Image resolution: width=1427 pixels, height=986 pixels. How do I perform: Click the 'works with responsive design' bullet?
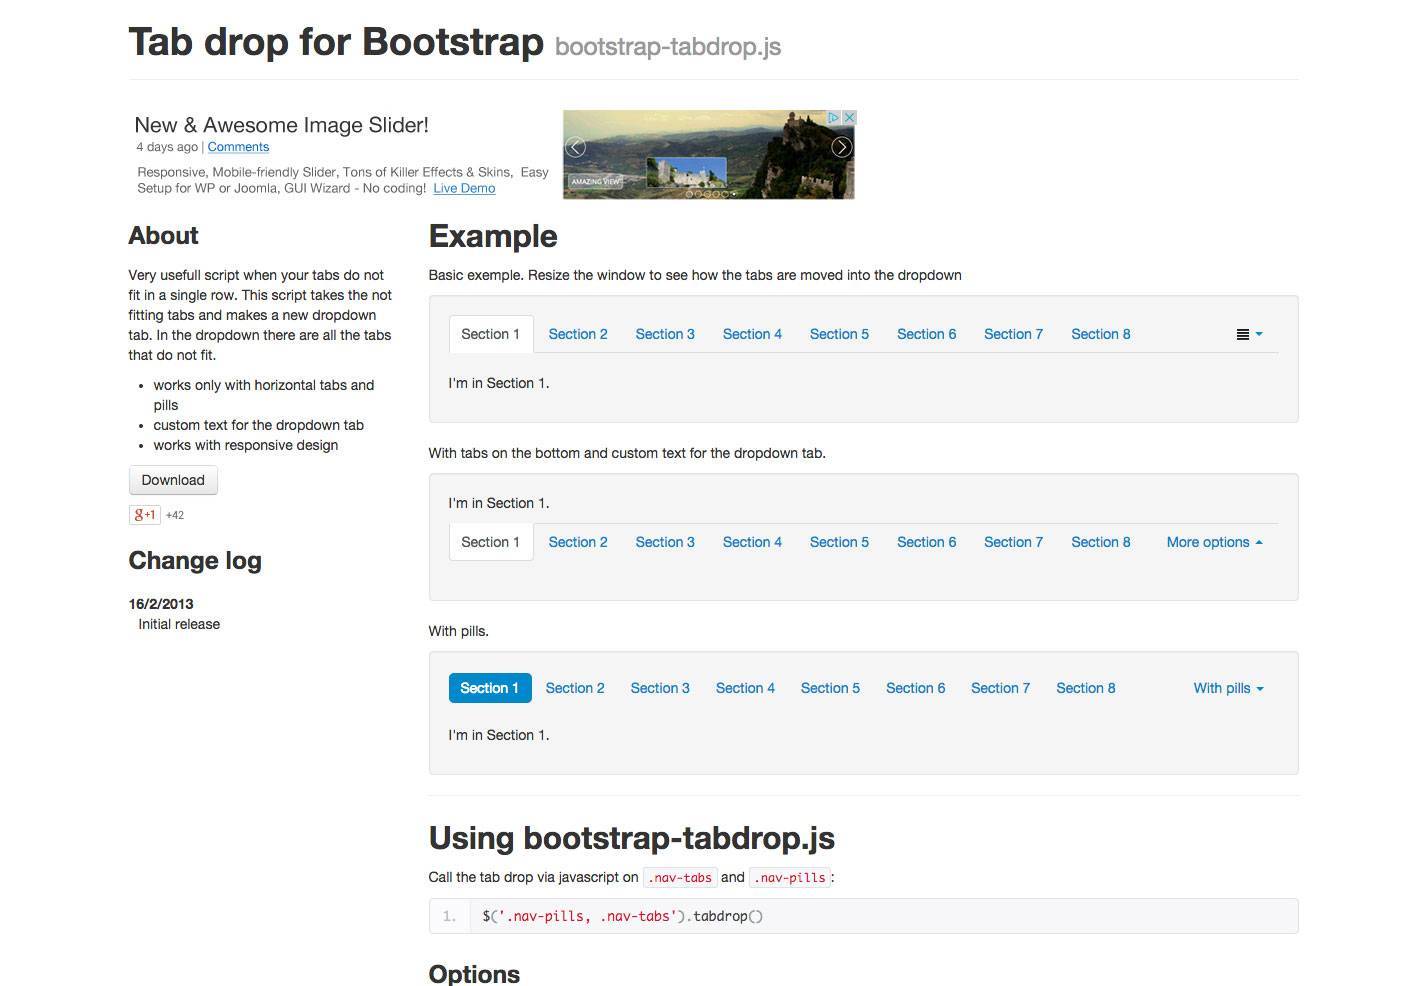[246, 445]
